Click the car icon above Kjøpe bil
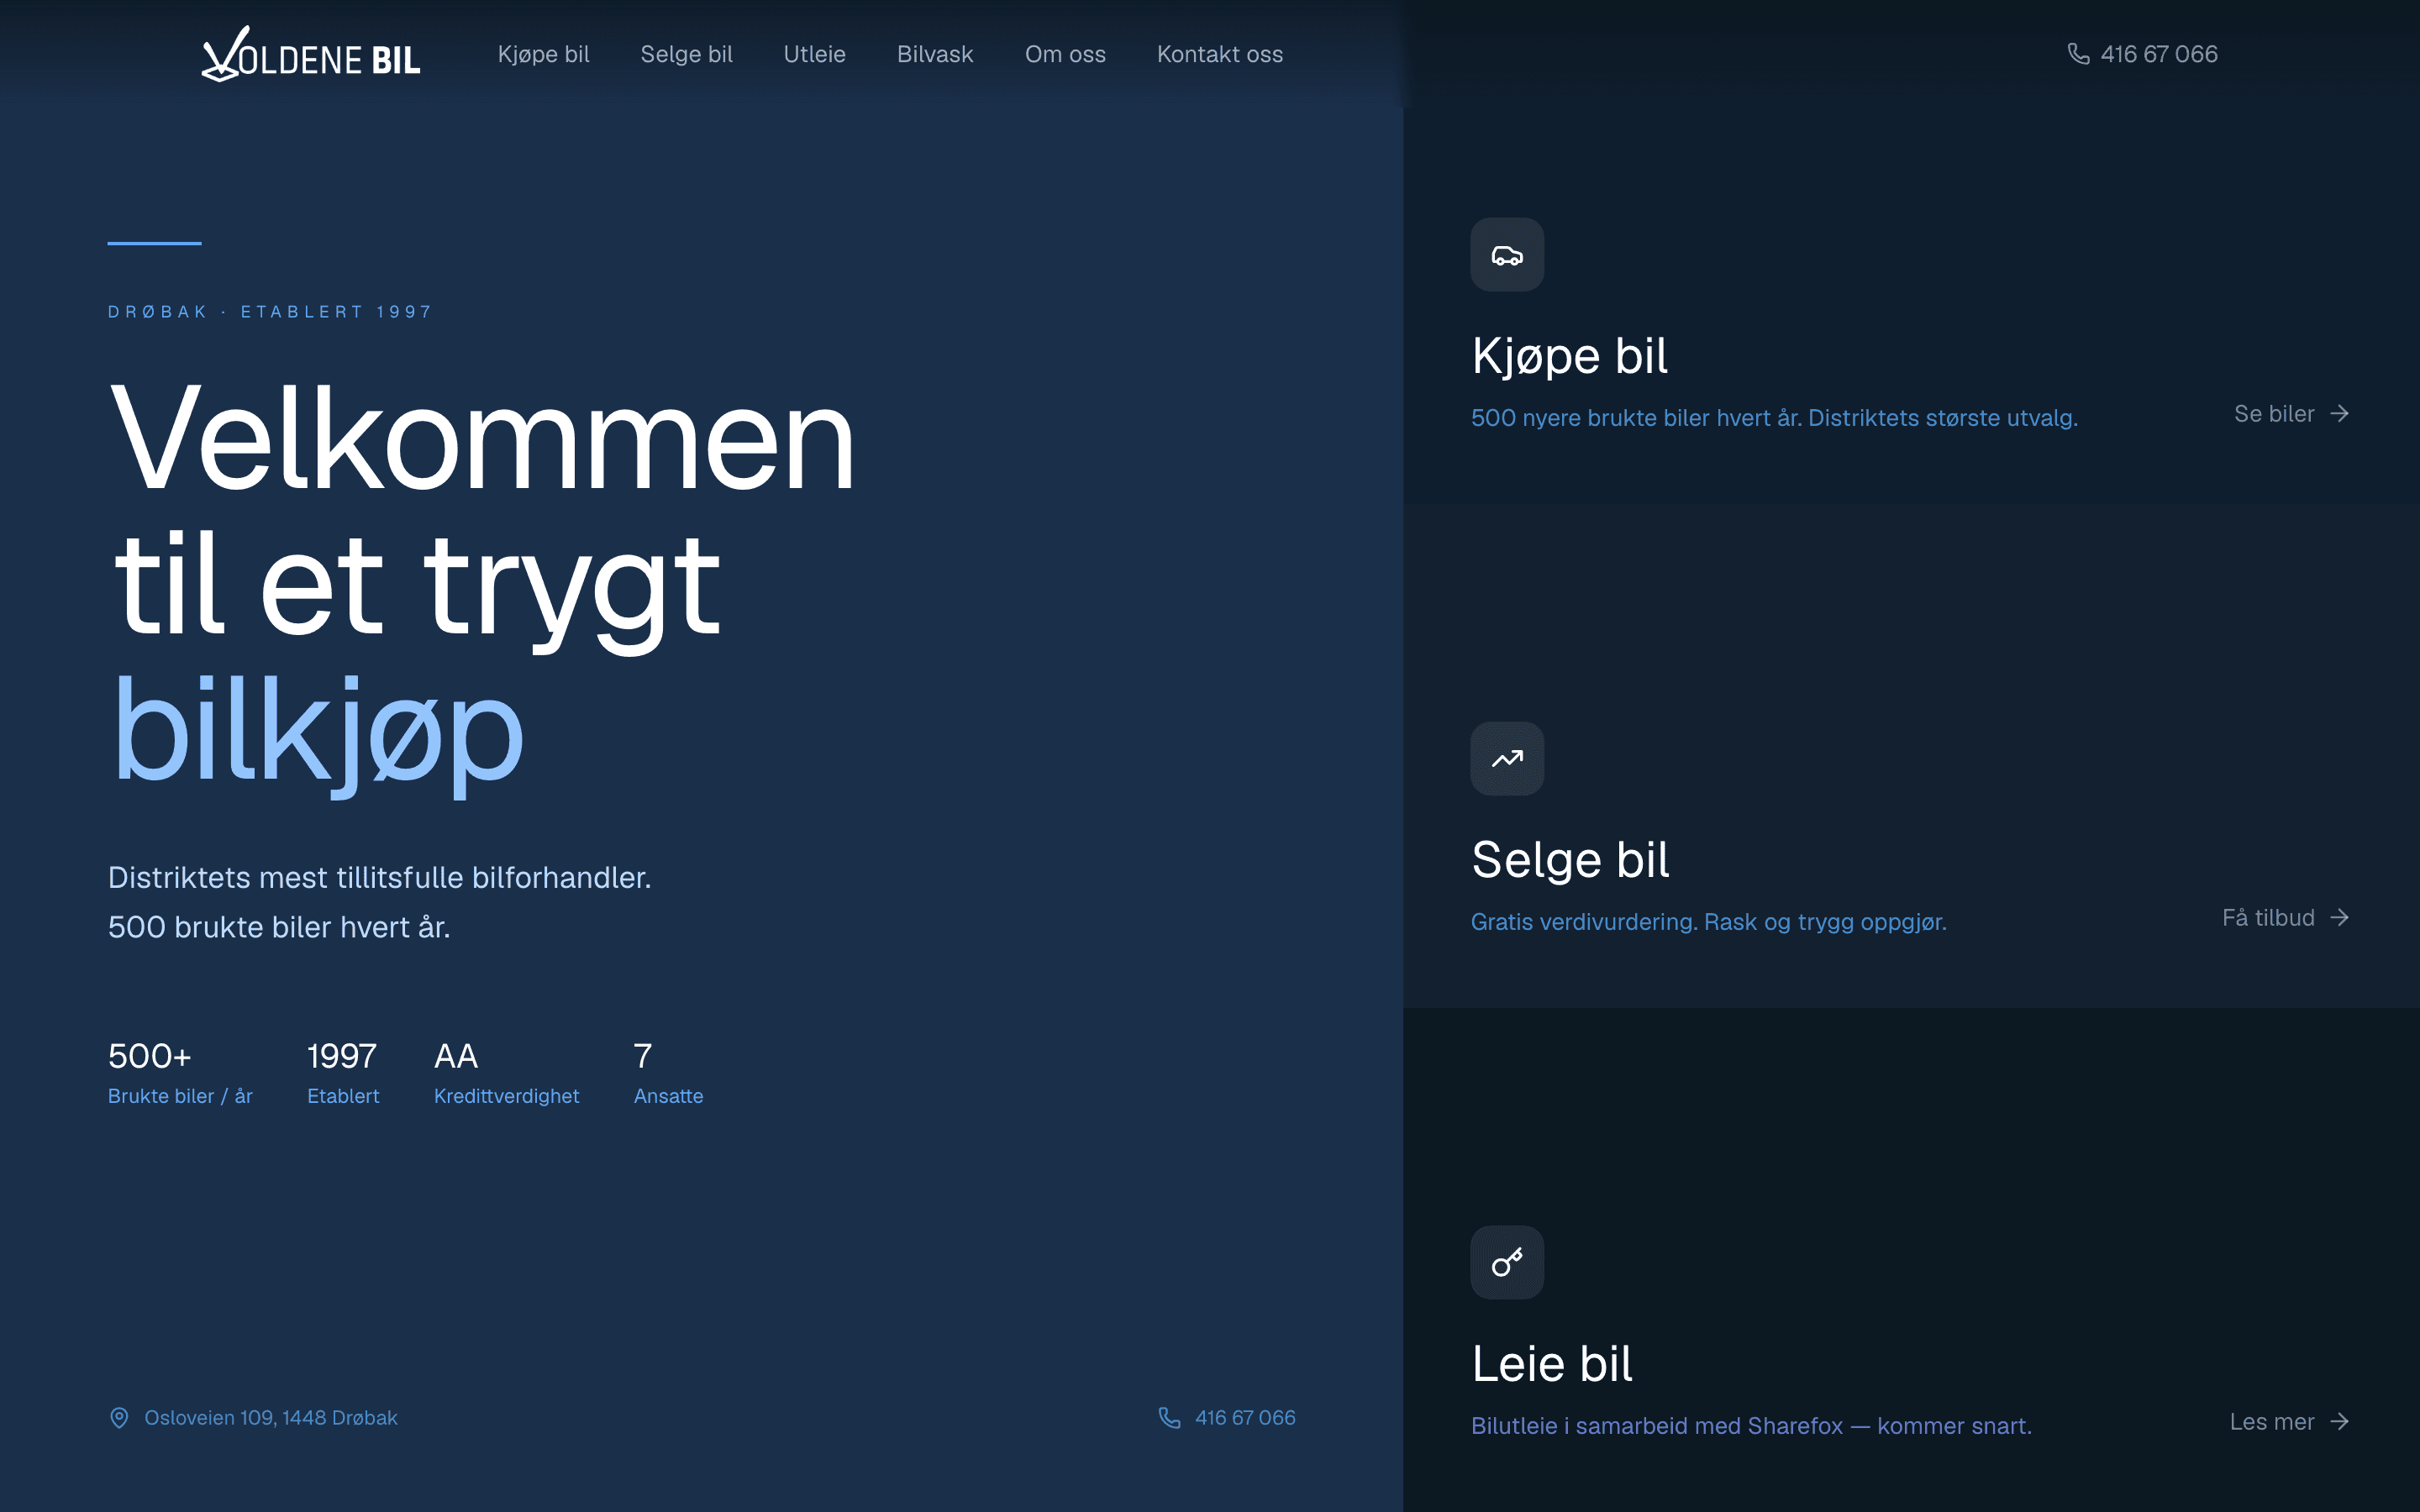 click(1507, 255)
